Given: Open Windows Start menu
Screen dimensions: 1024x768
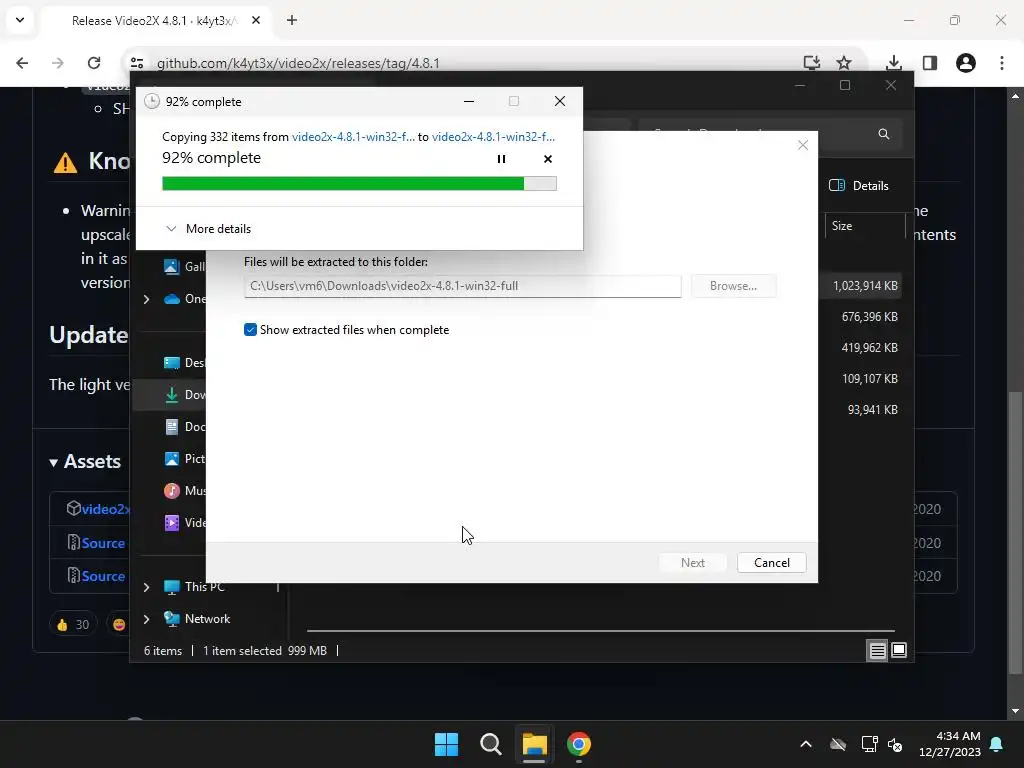Looking at the screenshot, I should [447, 744].
